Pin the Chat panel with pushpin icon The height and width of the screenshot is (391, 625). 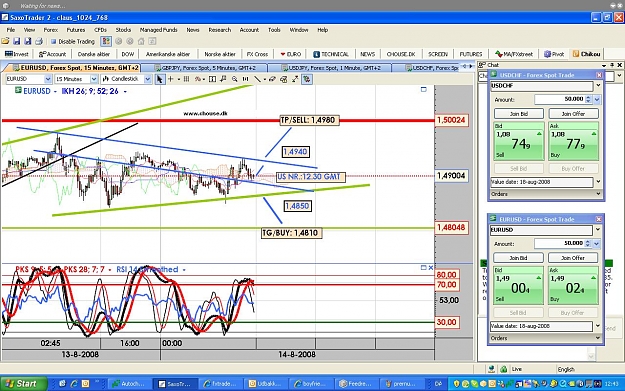click(612, 65)
